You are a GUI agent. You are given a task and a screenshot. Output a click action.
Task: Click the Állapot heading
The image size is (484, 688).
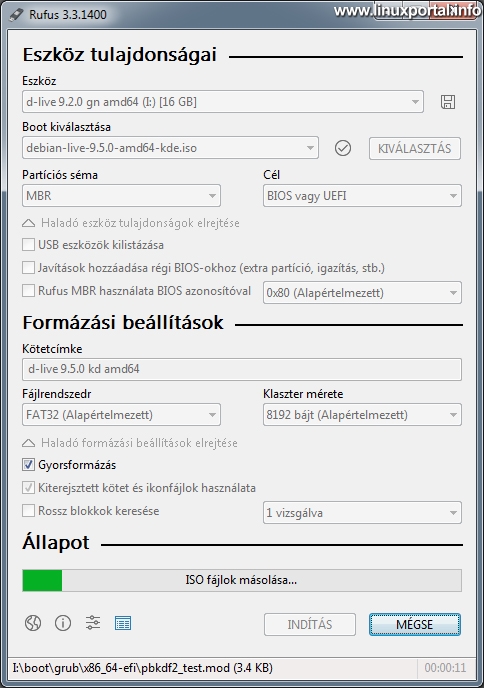click(x=56, y=542)
